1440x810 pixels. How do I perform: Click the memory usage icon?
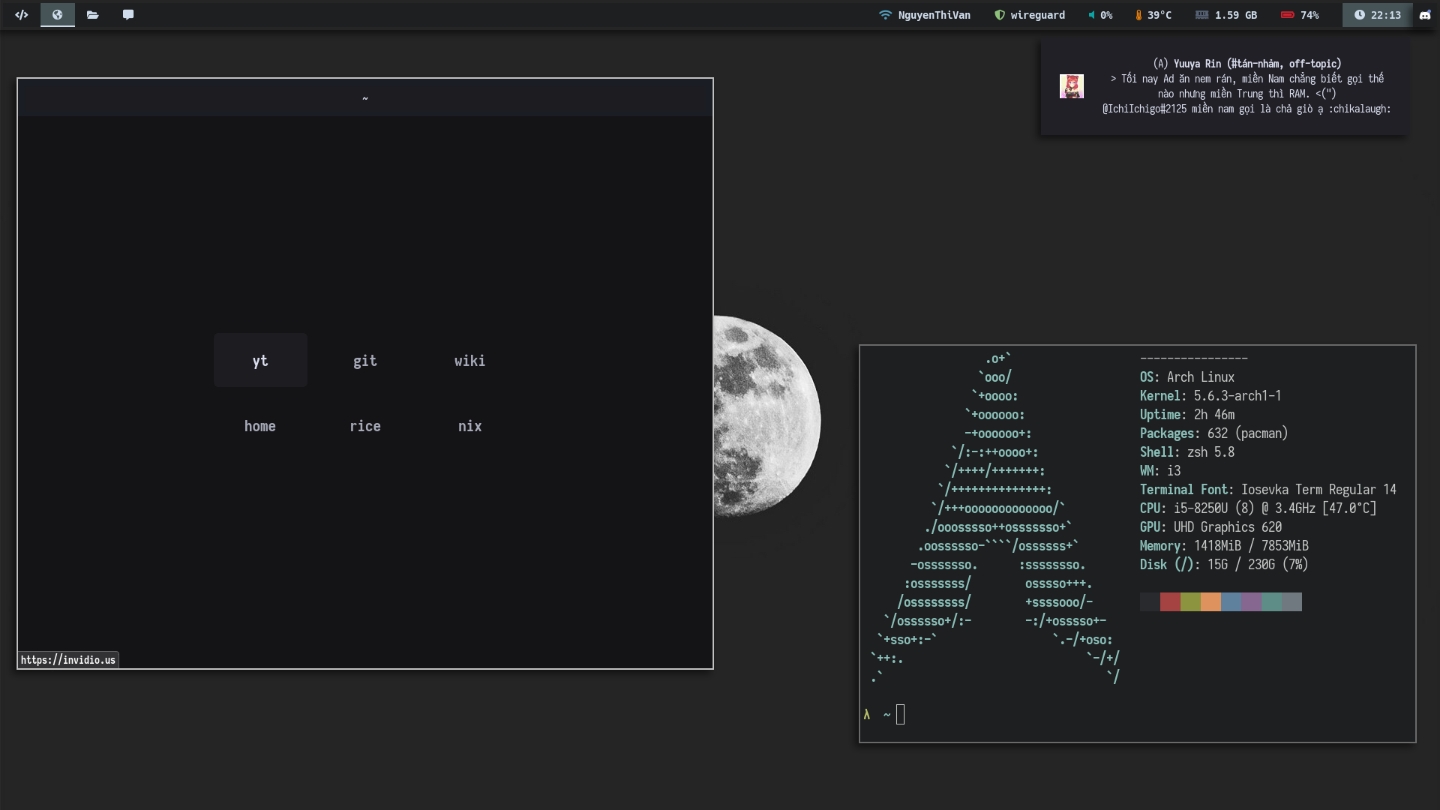[1202, 15]
